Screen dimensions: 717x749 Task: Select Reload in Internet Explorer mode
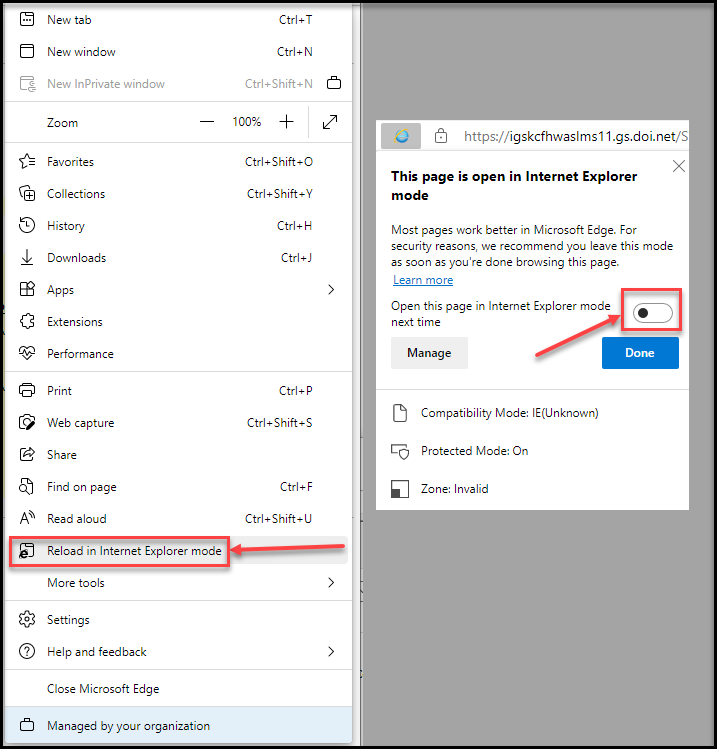(178, 551)
